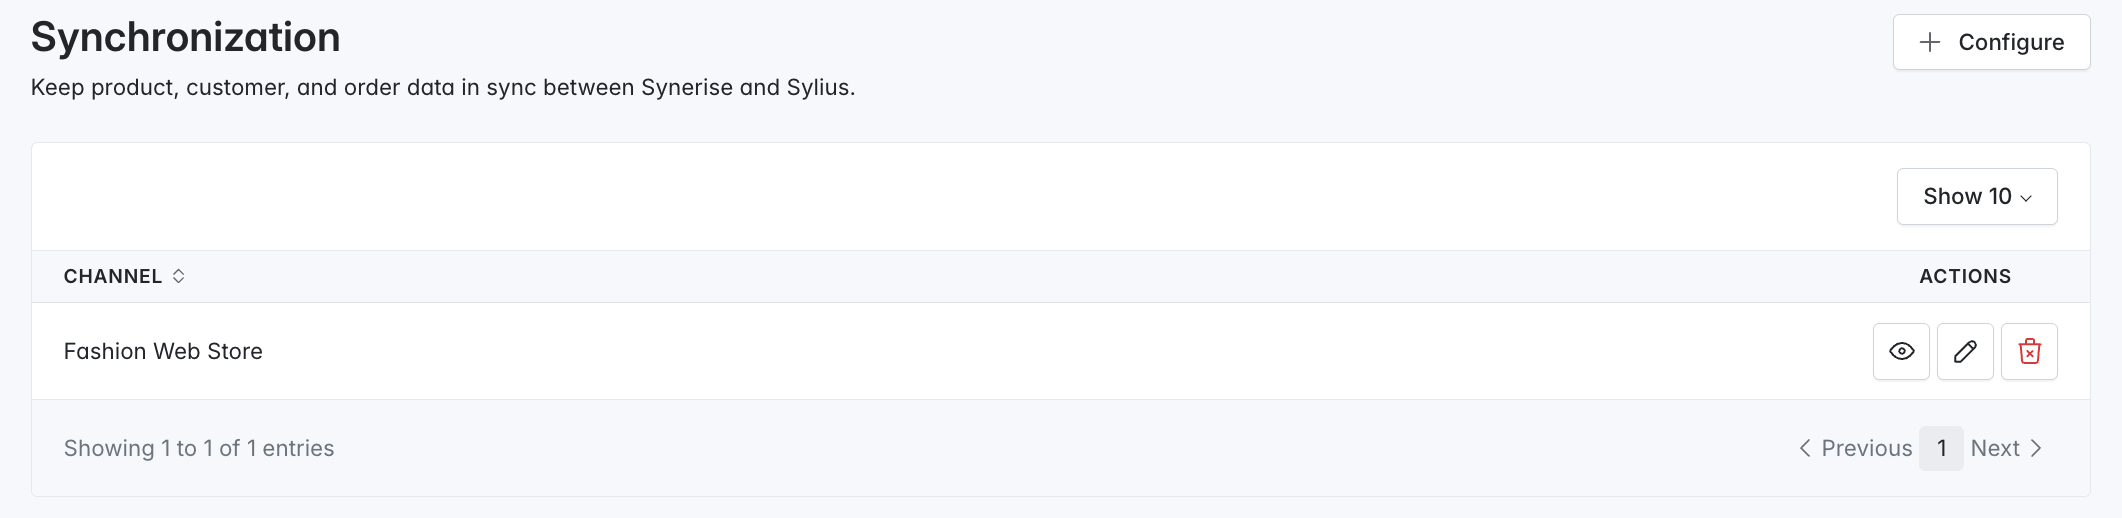Click the 'Showing 1 to 1 of 1 entries' text
Viewport: 2122px width, 518px height.
(x=199, y=448)
